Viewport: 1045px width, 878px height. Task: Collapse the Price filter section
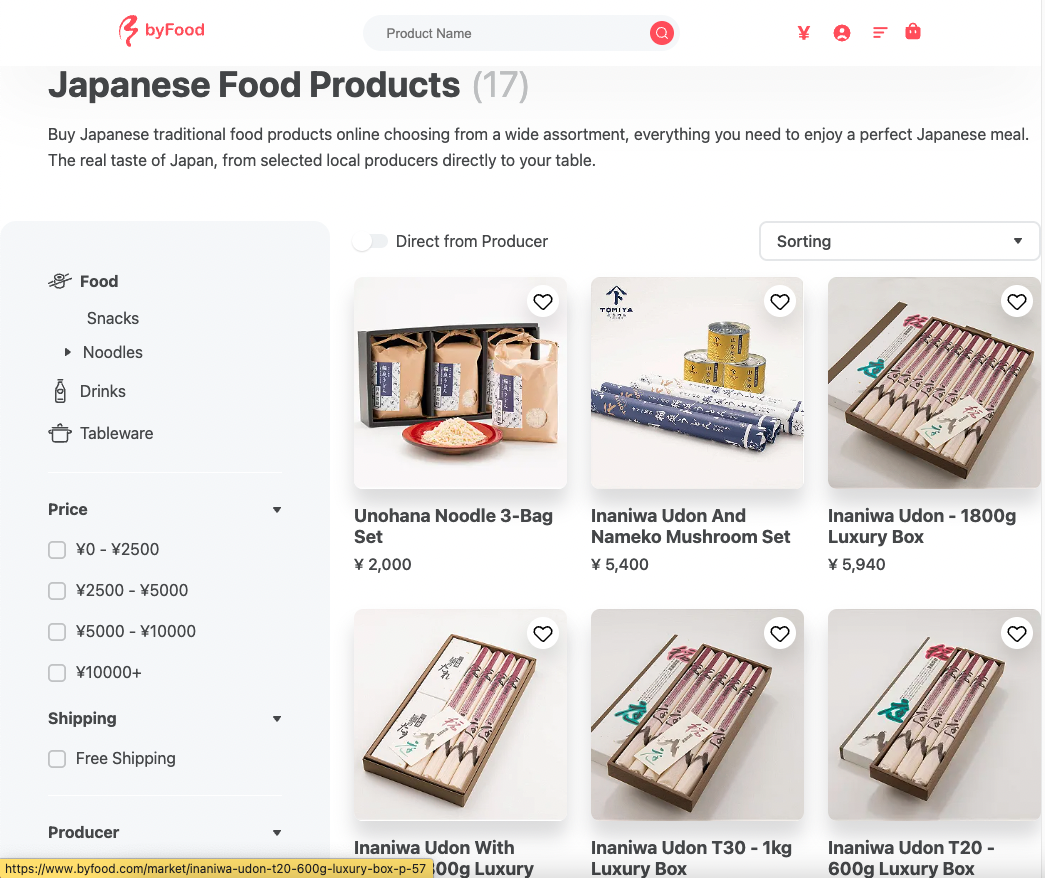(x=277, y=510)
